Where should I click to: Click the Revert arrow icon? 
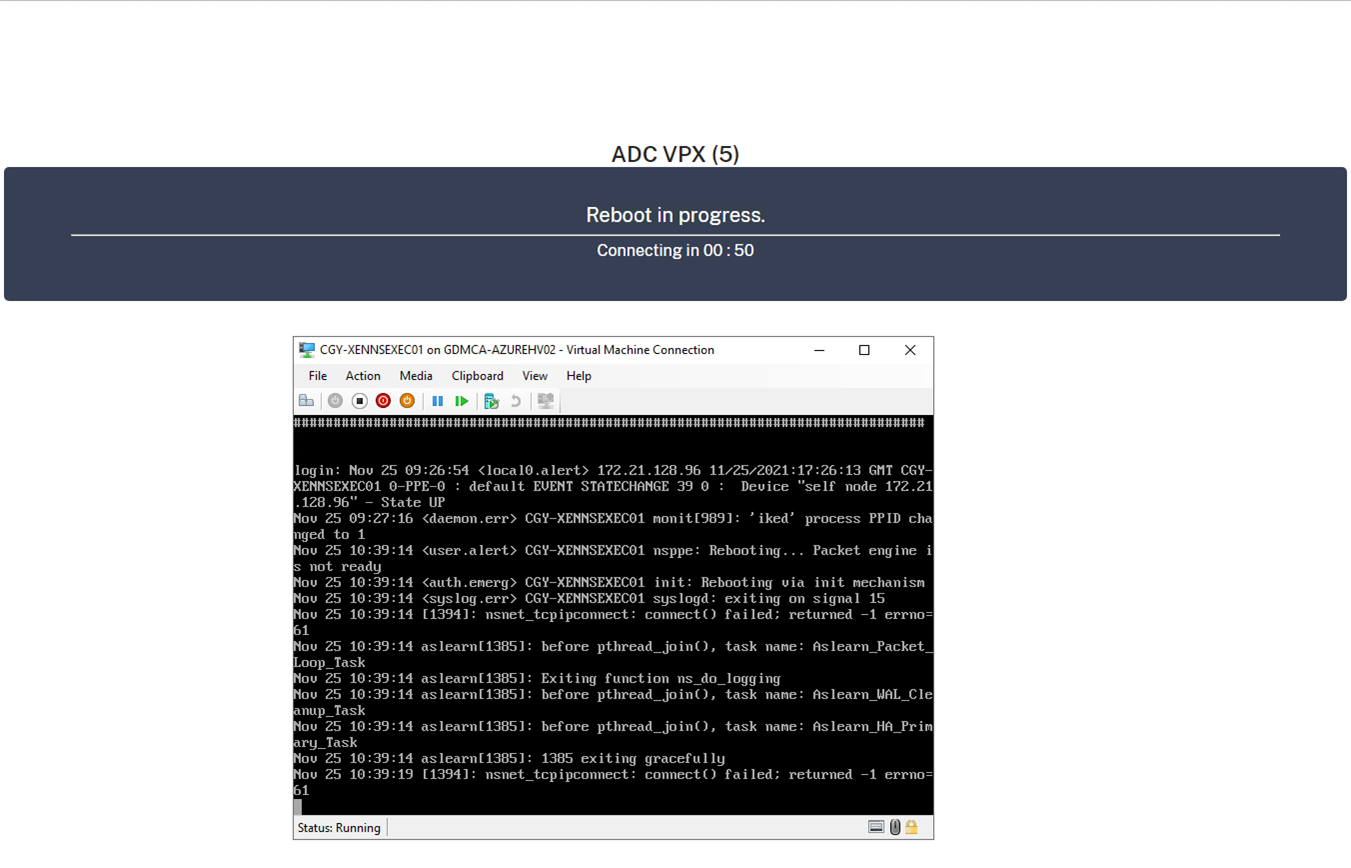[515, 401]
